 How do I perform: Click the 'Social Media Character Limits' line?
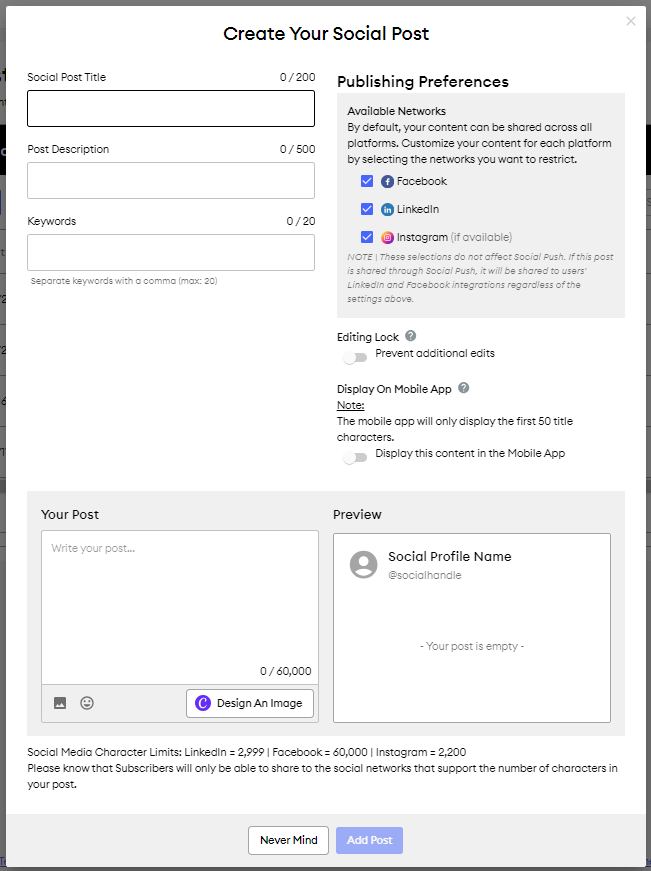247,752
